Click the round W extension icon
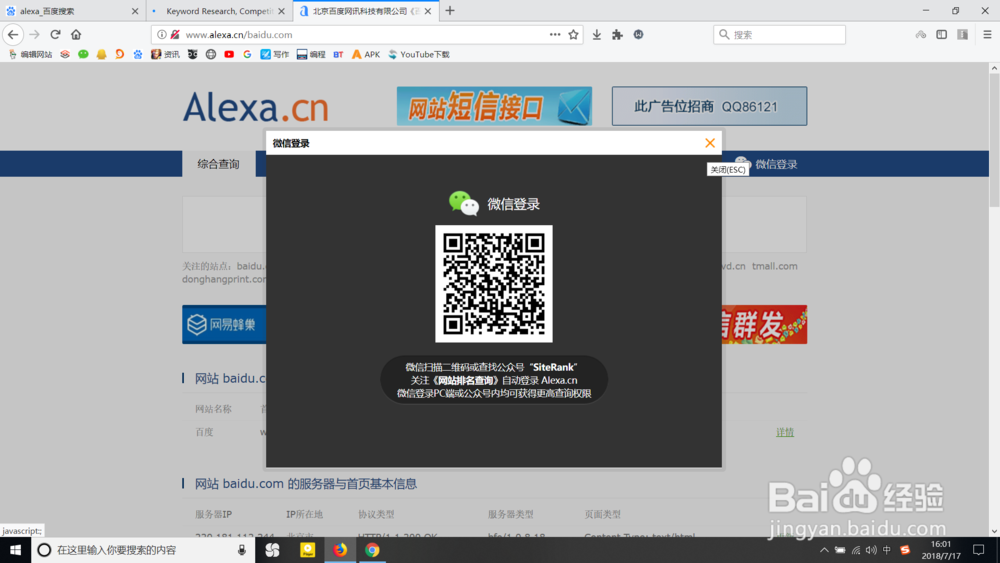1000x563 pixels. pos(638,34)
